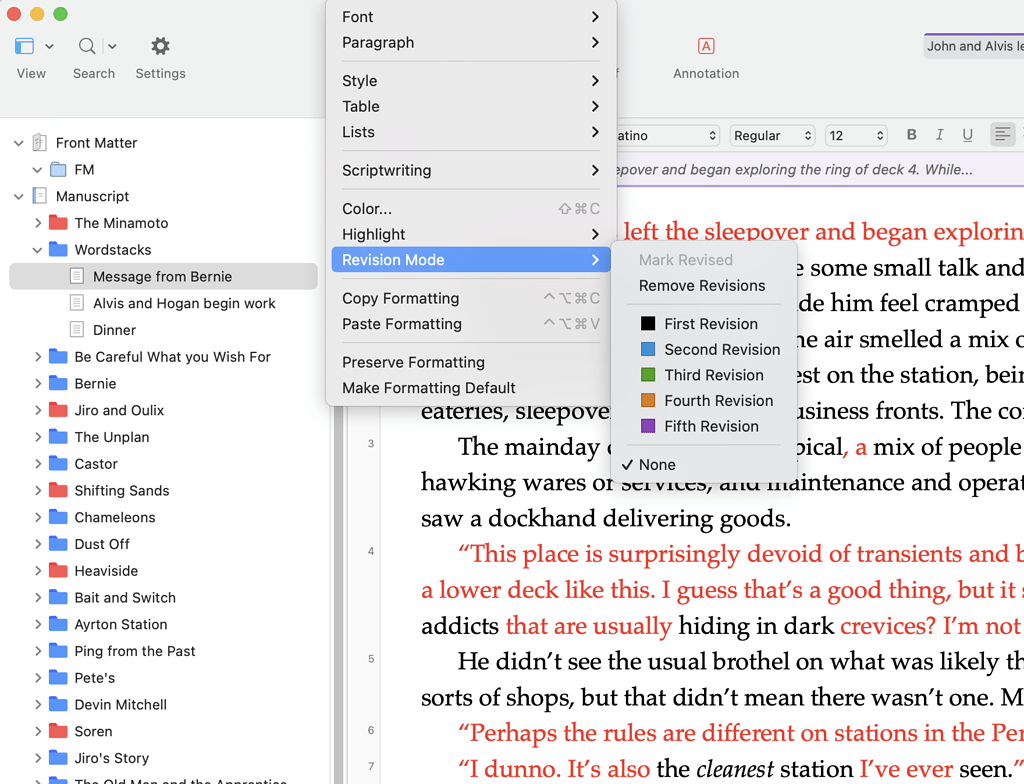Click the Search magnifier icon

[85, 45]
